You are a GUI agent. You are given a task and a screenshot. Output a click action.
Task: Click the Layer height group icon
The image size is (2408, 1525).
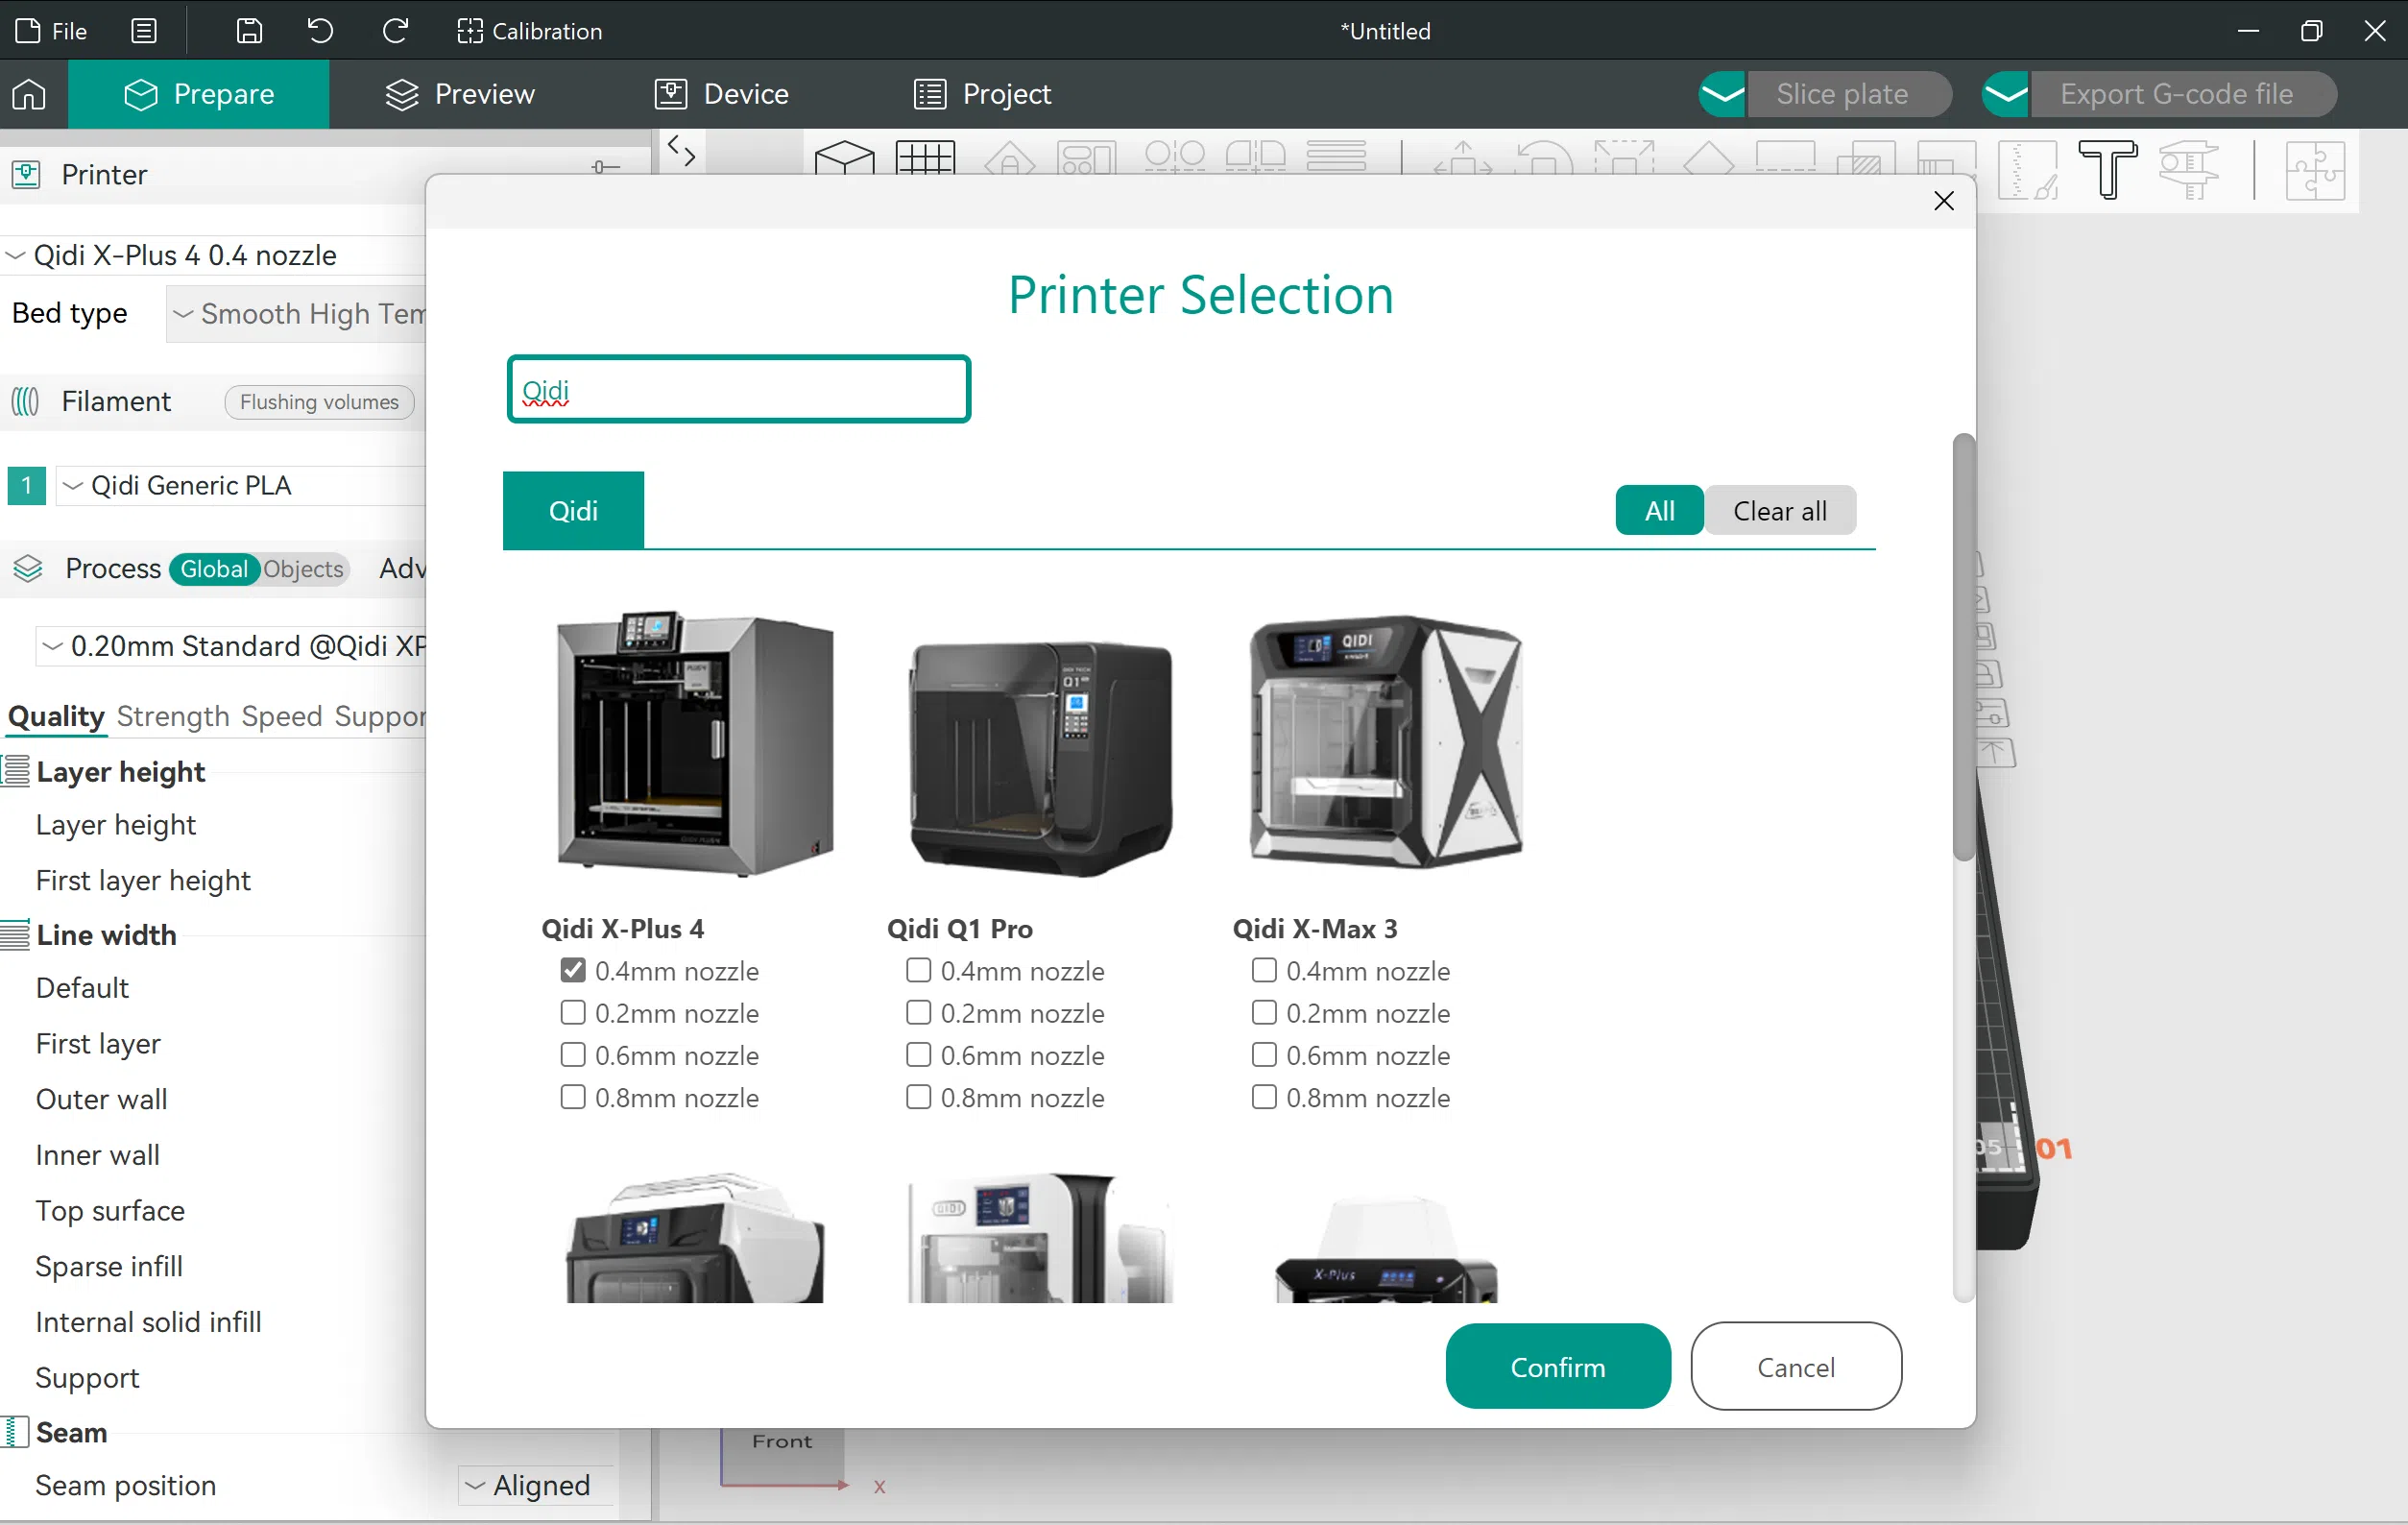15,772
